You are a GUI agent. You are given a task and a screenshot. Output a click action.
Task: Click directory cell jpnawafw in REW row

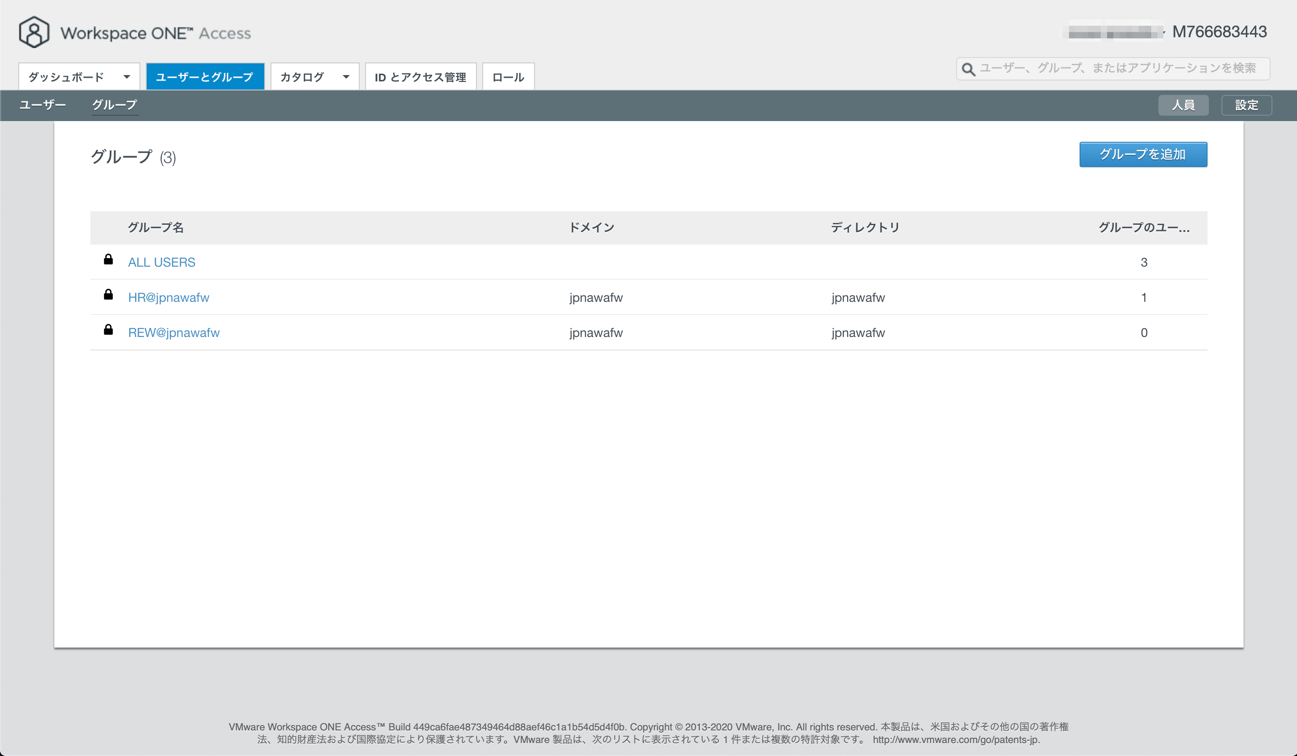click(x=858, y=332)
